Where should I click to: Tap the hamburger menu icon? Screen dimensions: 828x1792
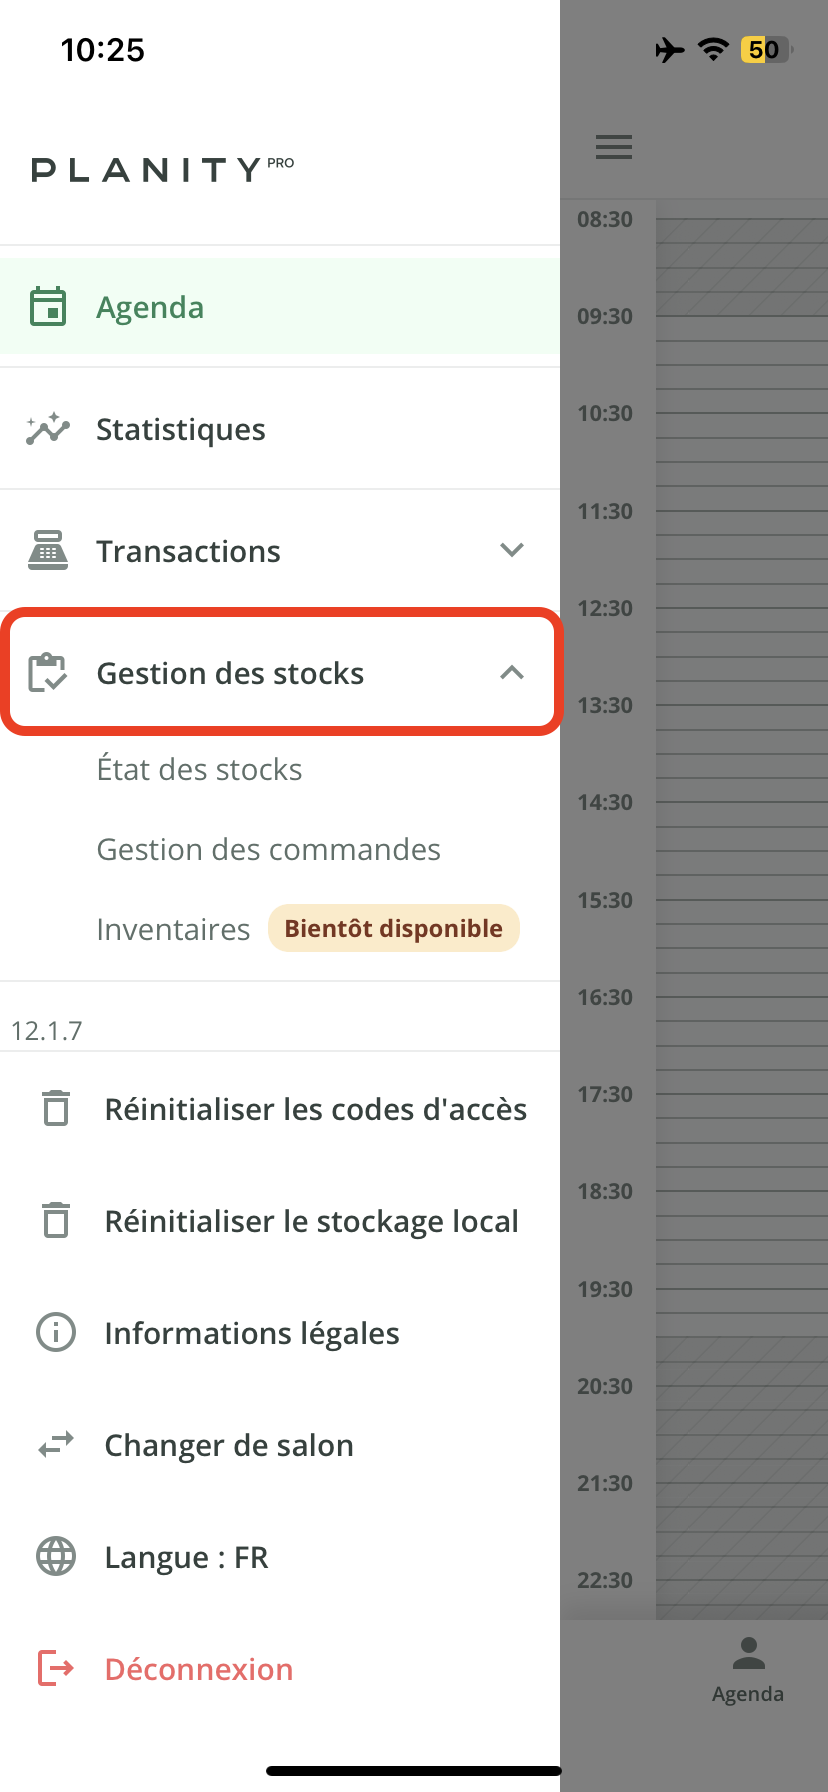[613, 147]
